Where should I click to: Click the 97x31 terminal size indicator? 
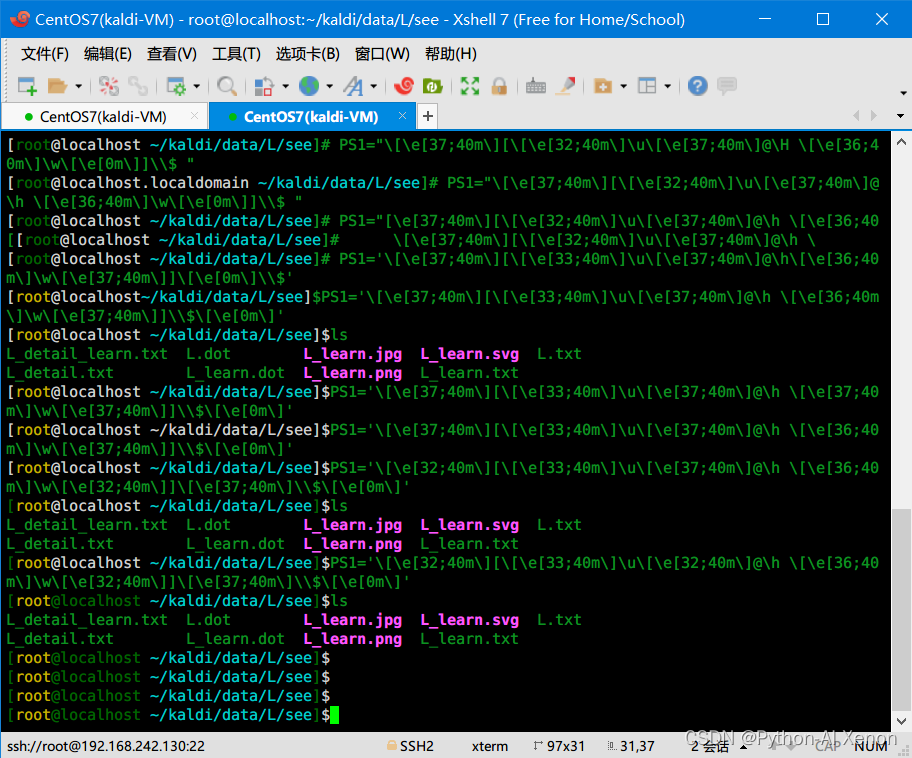[559, 746]
